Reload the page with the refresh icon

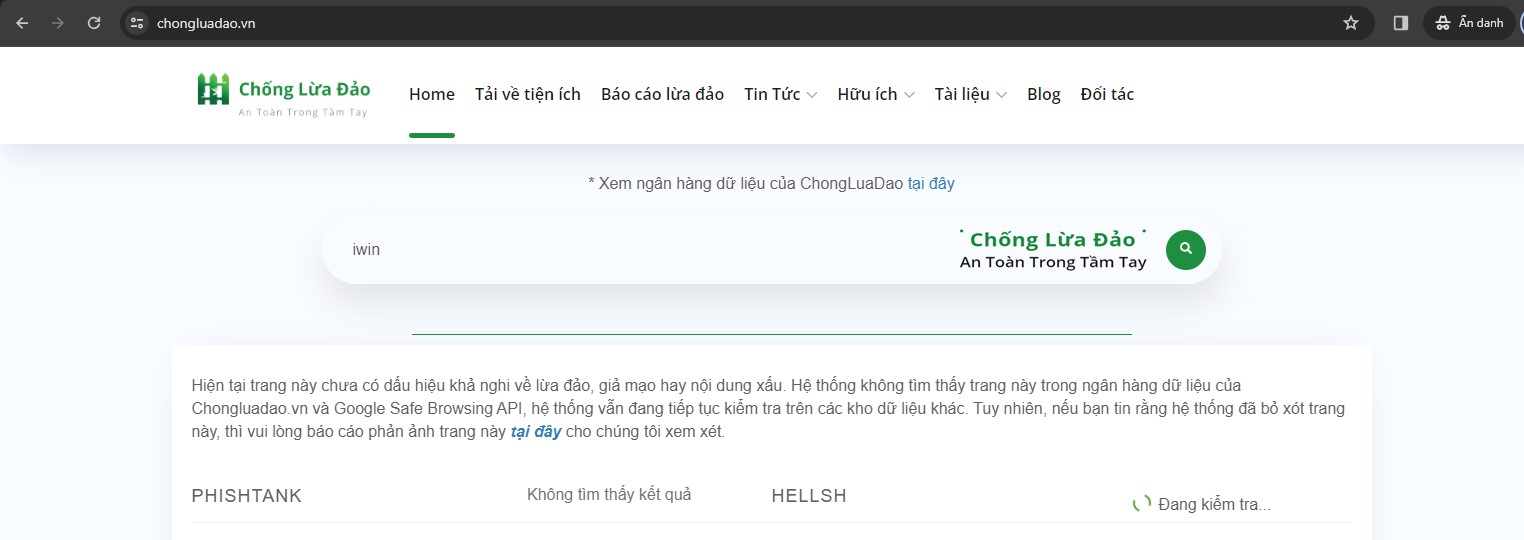(x=94, y=23)
